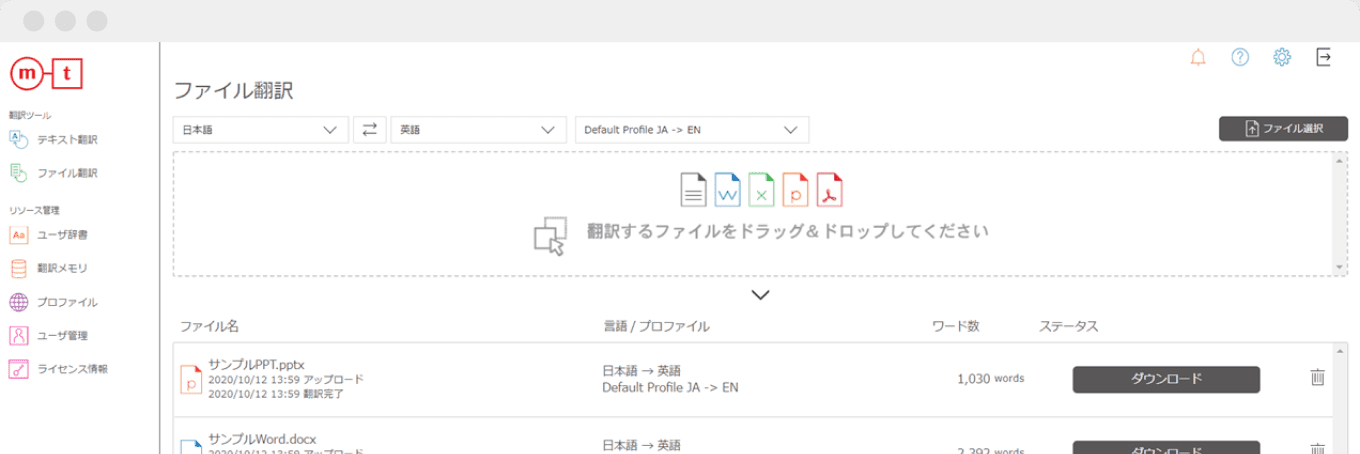The height and width of the screenshot is (454, 1360).
Task: Click the file list scrollbar up arrow
Action: tap(1340, 350)
